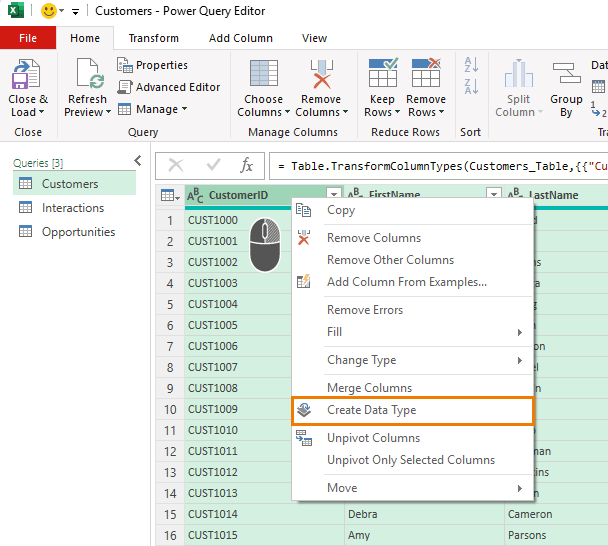Viewport: 608px width, 546px height.
Task: Open the CustomerID column filter dropdown
Action: (334, 193)
